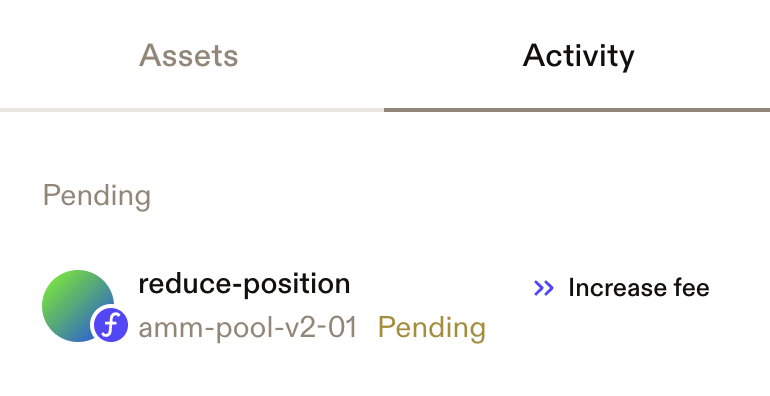Click the purple function badge icon

coord(110,325)
